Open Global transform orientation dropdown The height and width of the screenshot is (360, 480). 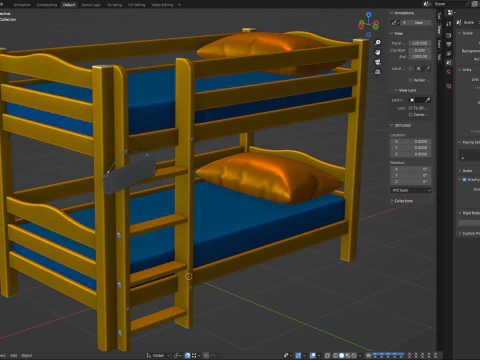tap(158, 355)
